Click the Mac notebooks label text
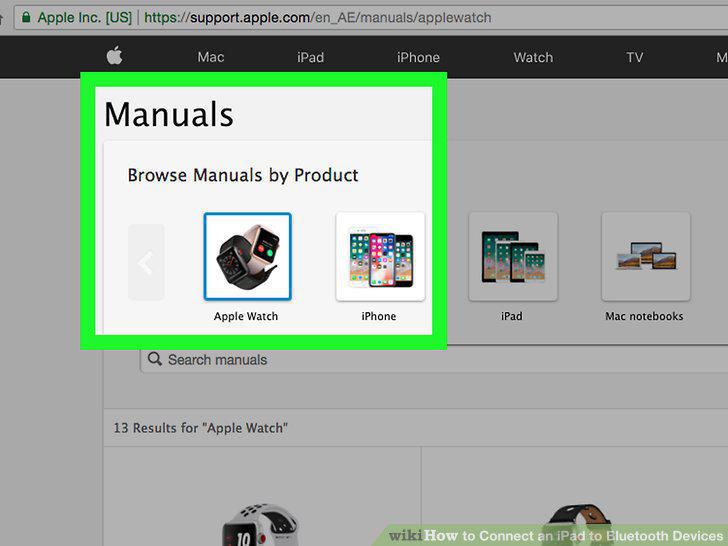 click(644, 316)
